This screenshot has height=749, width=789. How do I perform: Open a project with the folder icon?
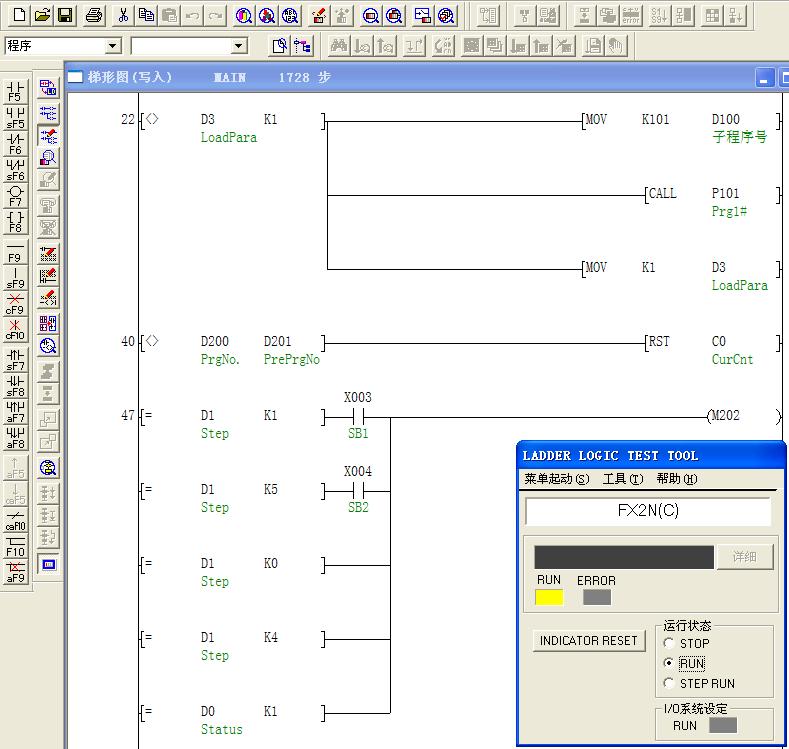tap(42, 15)
